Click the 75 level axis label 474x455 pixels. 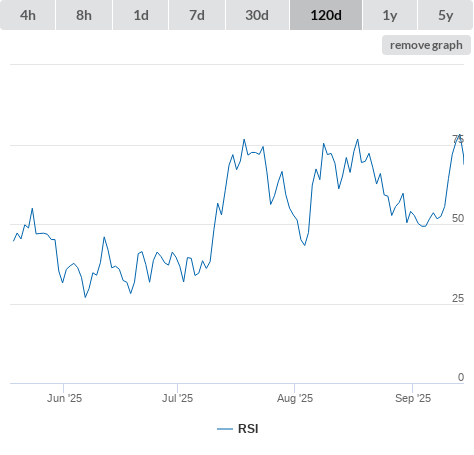click(x=458, y=139)
